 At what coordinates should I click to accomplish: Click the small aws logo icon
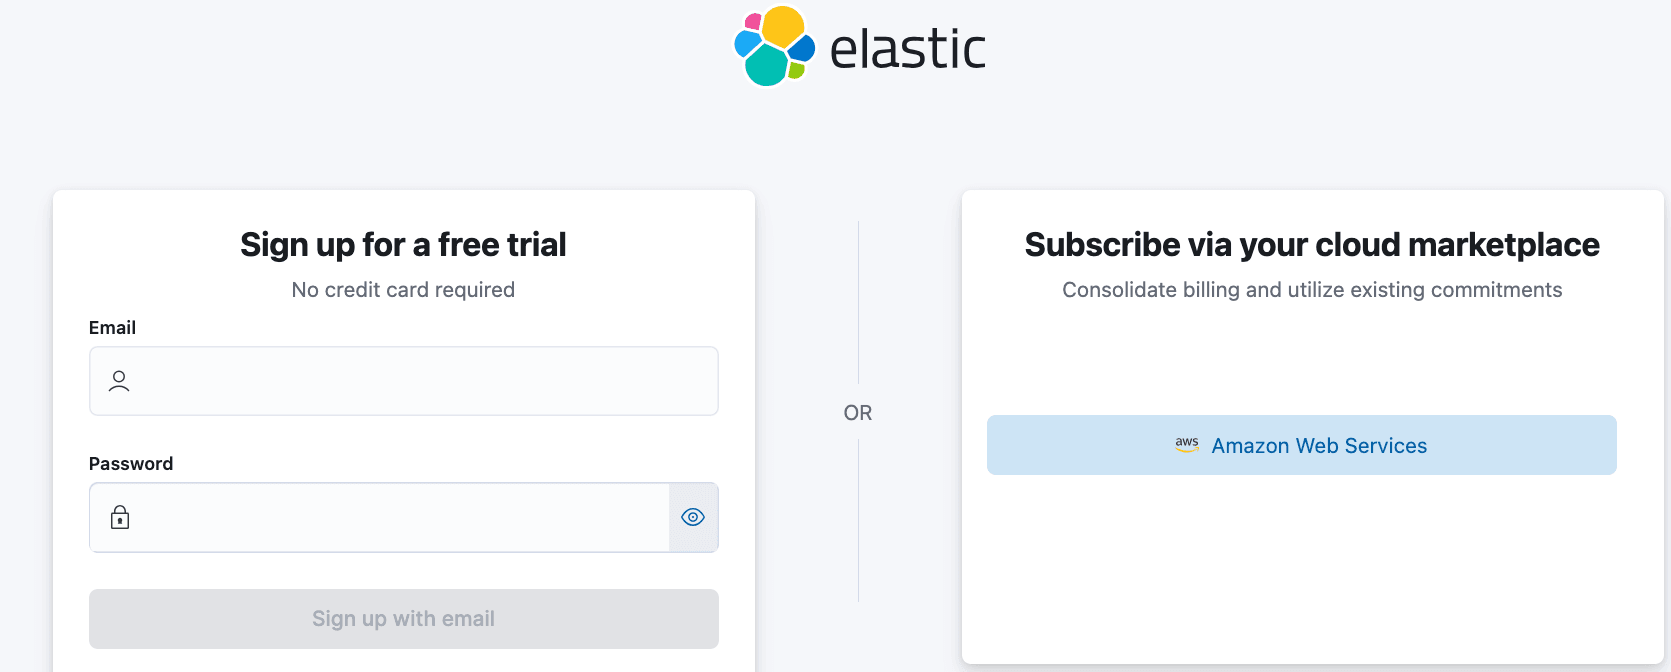coord(1187,445)
